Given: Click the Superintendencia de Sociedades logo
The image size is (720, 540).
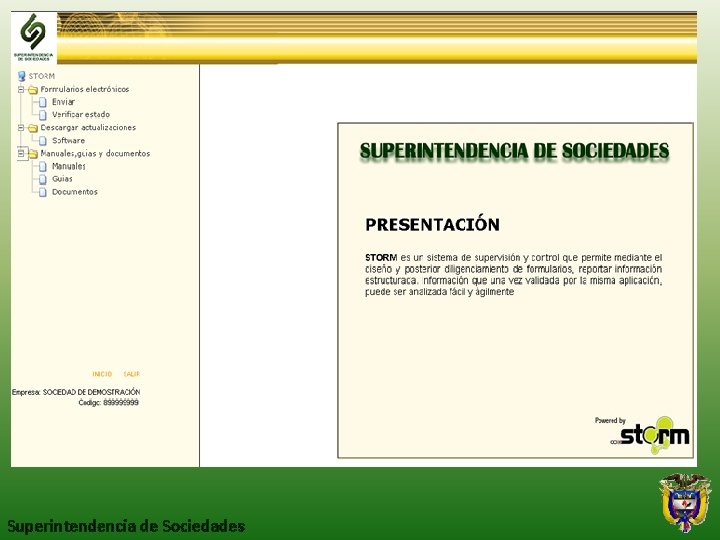Looking at the screenshot, I should click(34, 37).
